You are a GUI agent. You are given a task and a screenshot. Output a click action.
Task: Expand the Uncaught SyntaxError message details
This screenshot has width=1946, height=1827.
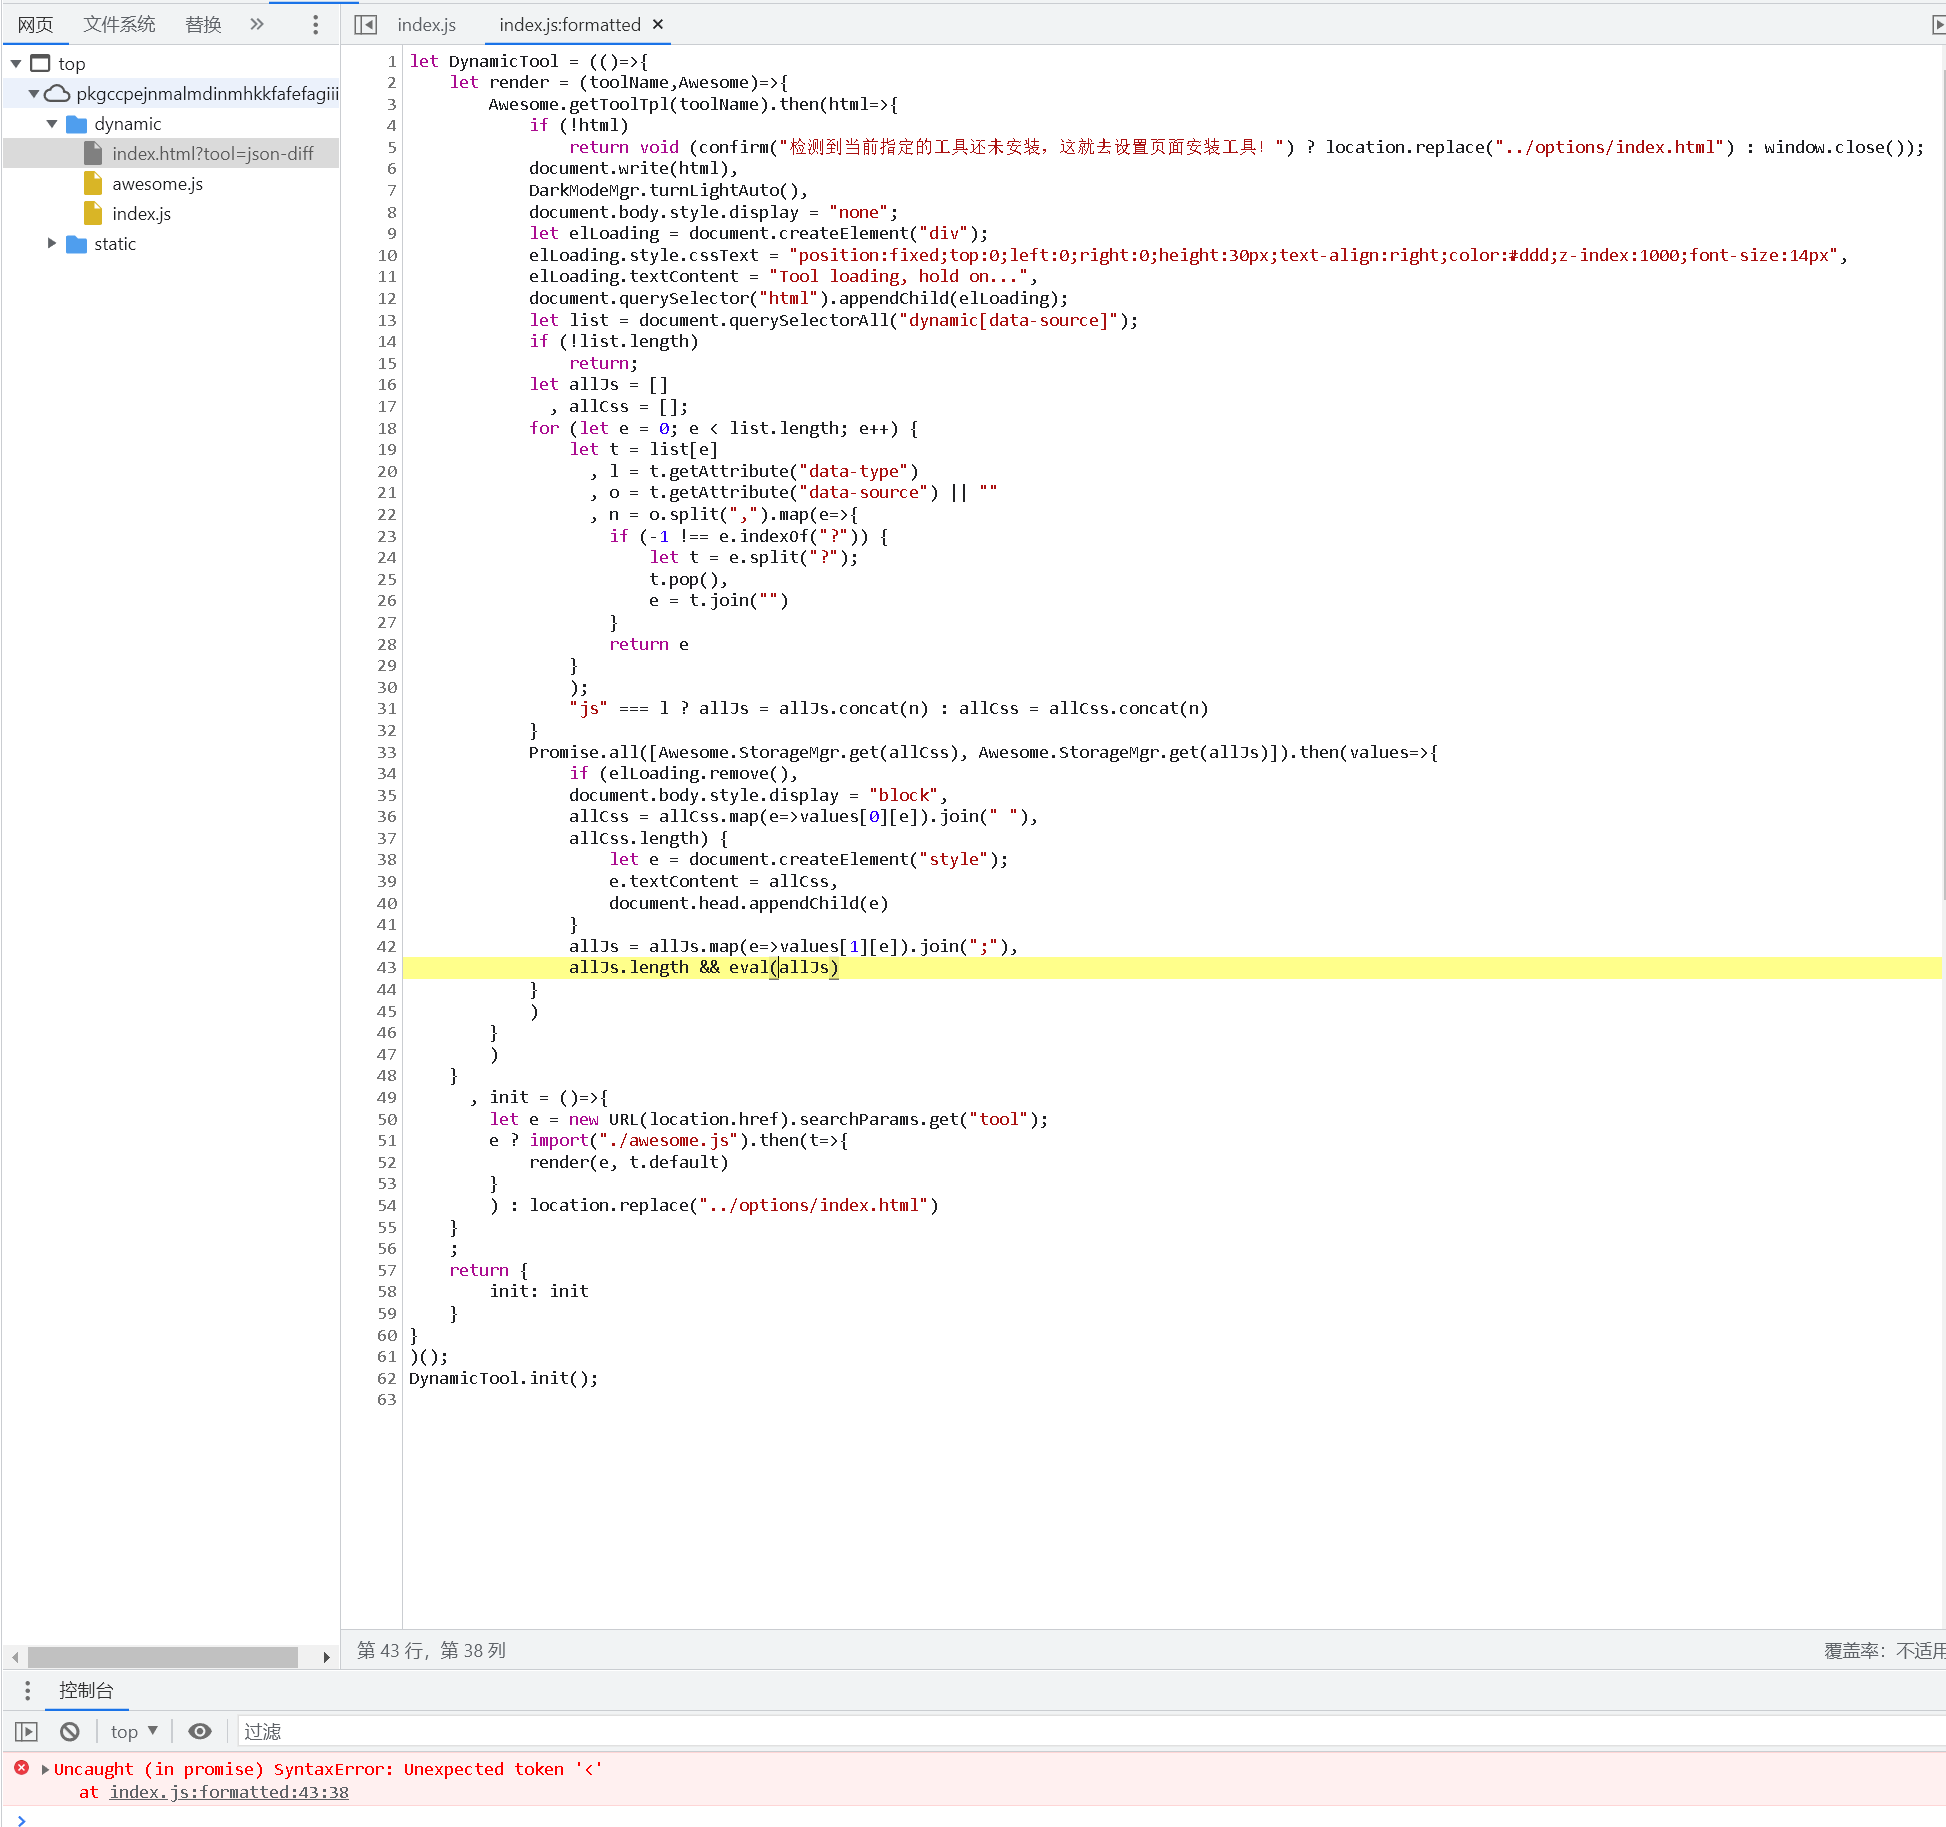point(44,1768)
